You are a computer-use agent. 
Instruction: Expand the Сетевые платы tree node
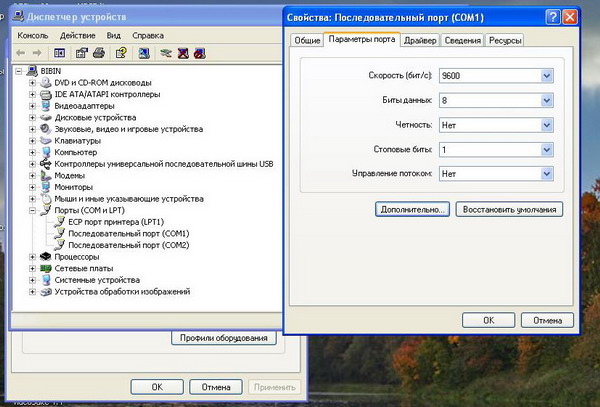[x=33, y=268]
